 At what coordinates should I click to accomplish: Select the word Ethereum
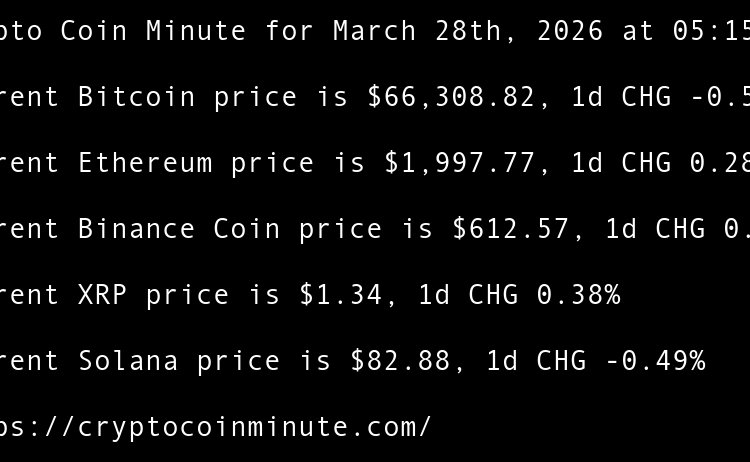(x=145, y=163)
